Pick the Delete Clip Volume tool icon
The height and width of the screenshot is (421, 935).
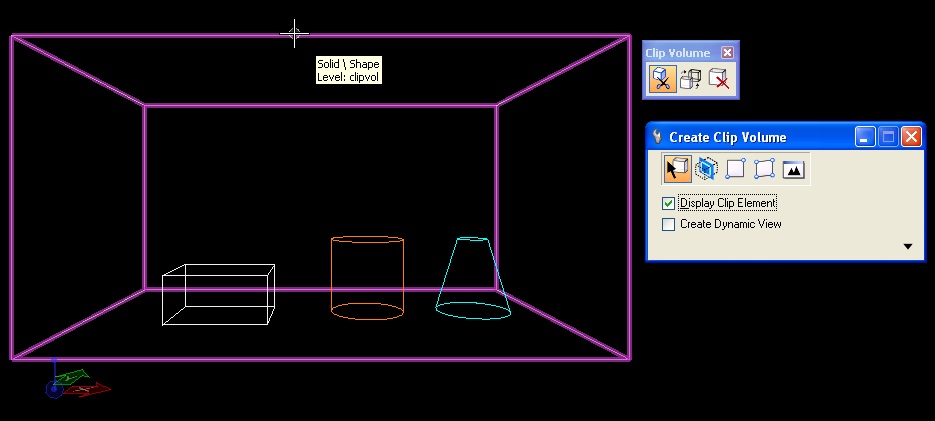tap(719, 79)
